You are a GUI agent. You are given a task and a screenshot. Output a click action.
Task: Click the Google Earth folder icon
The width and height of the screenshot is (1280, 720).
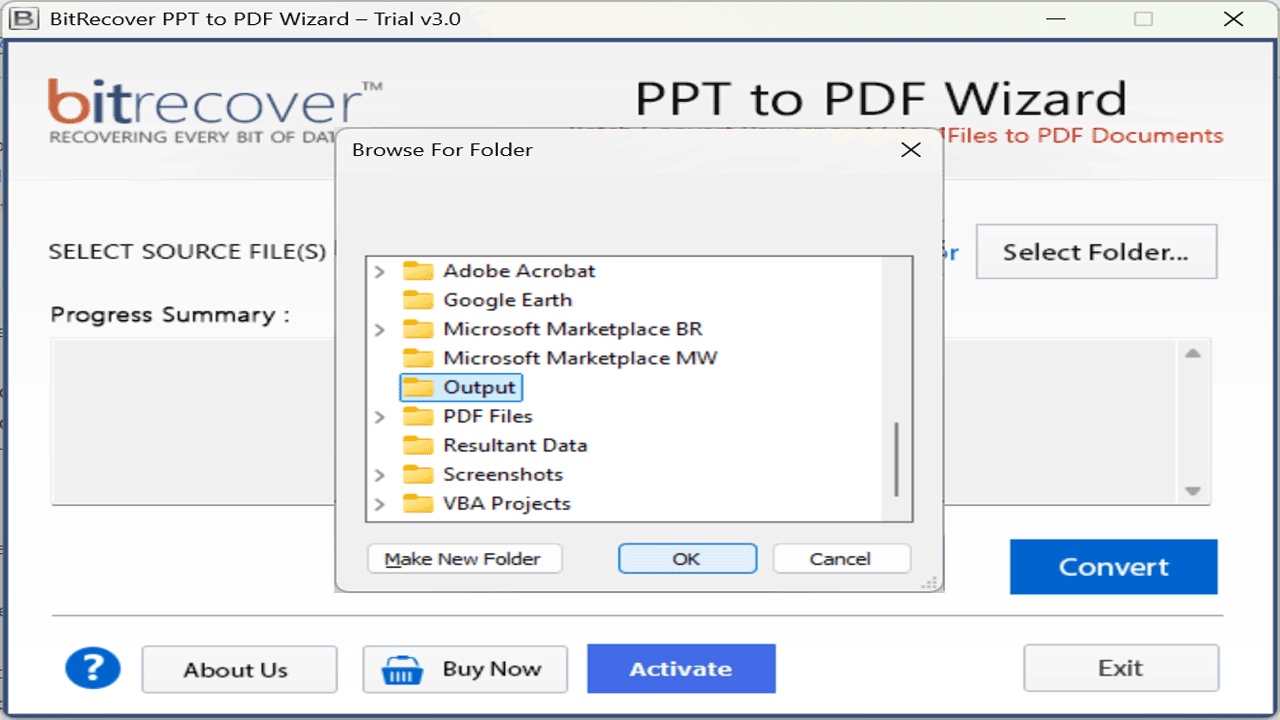(418, 300)
